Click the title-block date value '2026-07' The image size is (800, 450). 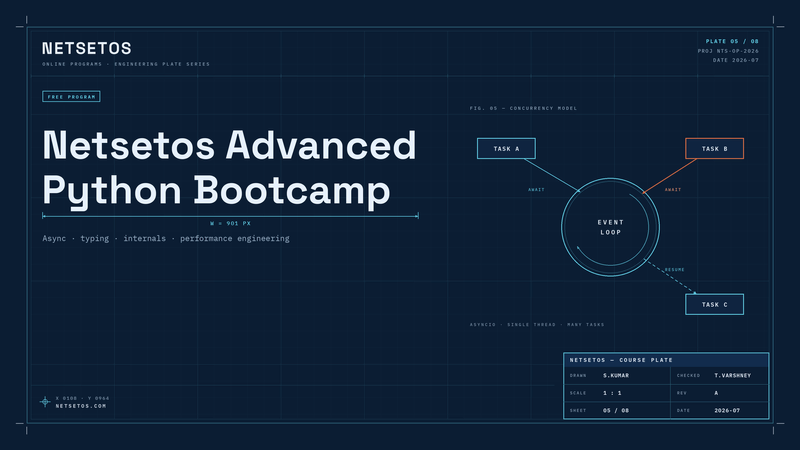click(727, 410)
